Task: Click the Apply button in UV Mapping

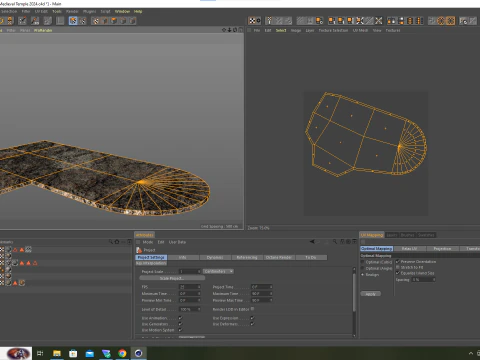Action: tap(371, 294)
